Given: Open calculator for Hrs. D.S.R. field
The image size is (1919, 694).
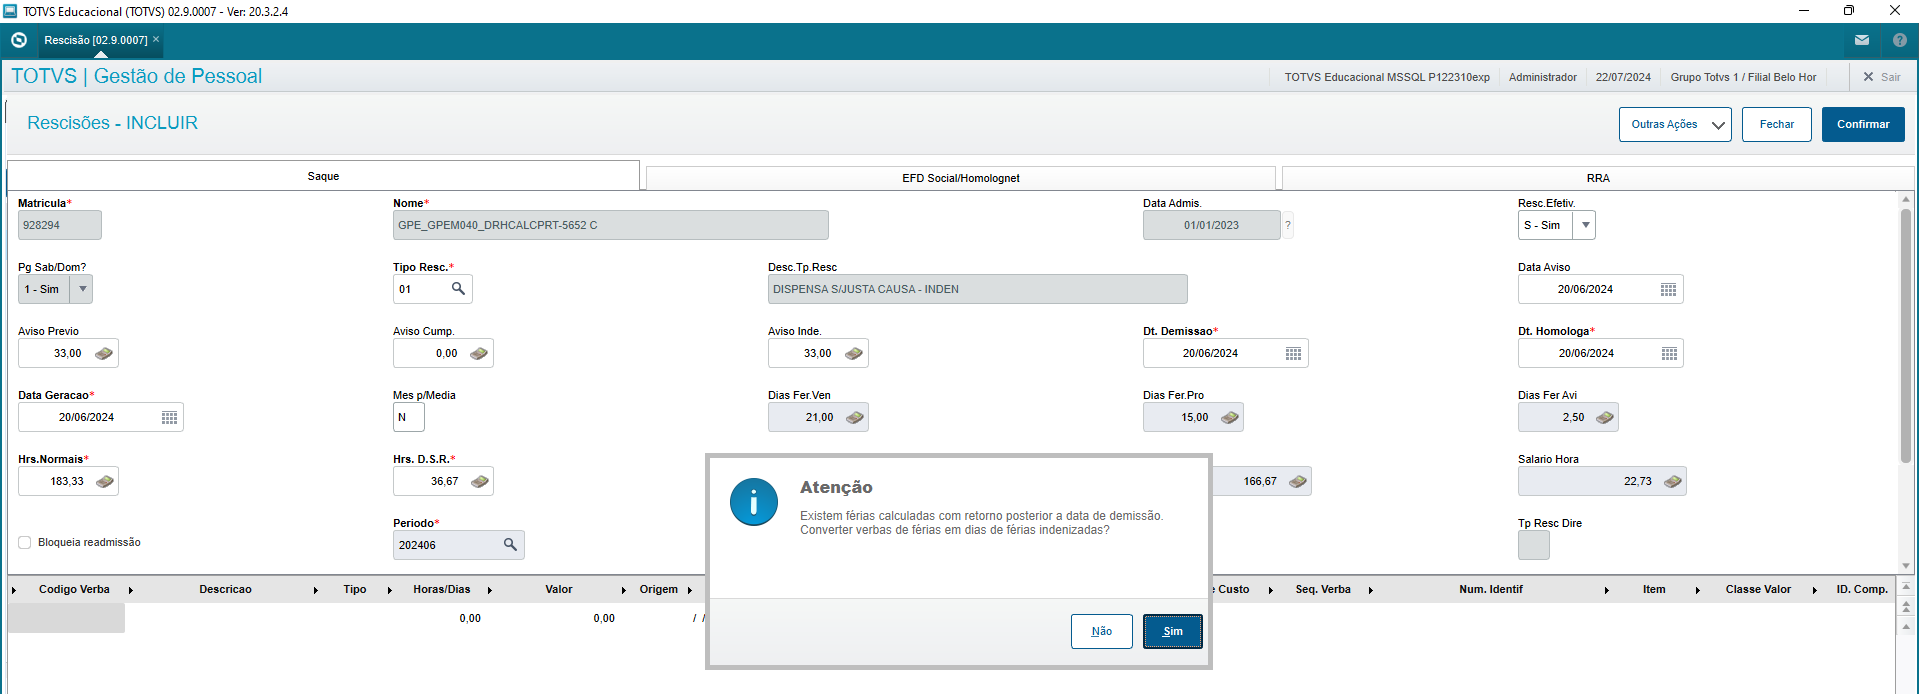Looking at the screenshot, I should pos(480,481).
